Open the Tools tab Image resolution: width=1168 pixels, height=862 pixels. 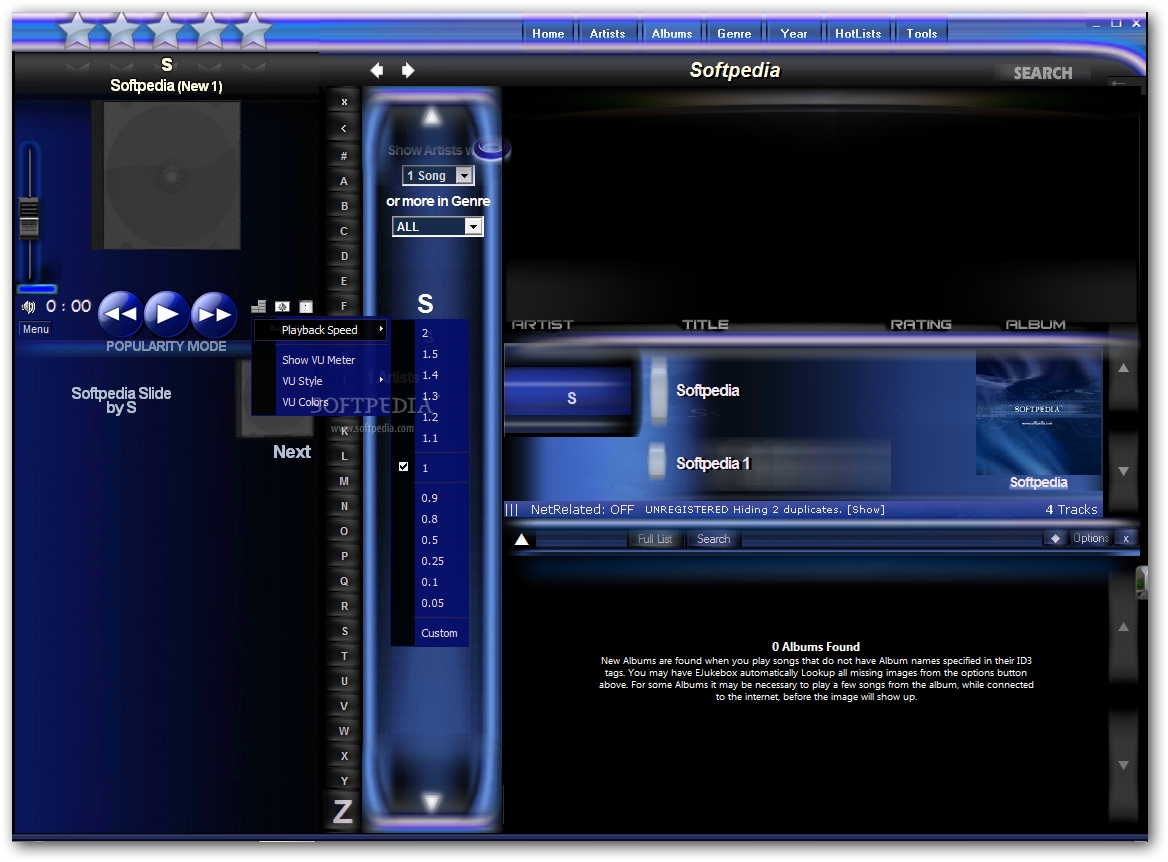click(921, 34)
